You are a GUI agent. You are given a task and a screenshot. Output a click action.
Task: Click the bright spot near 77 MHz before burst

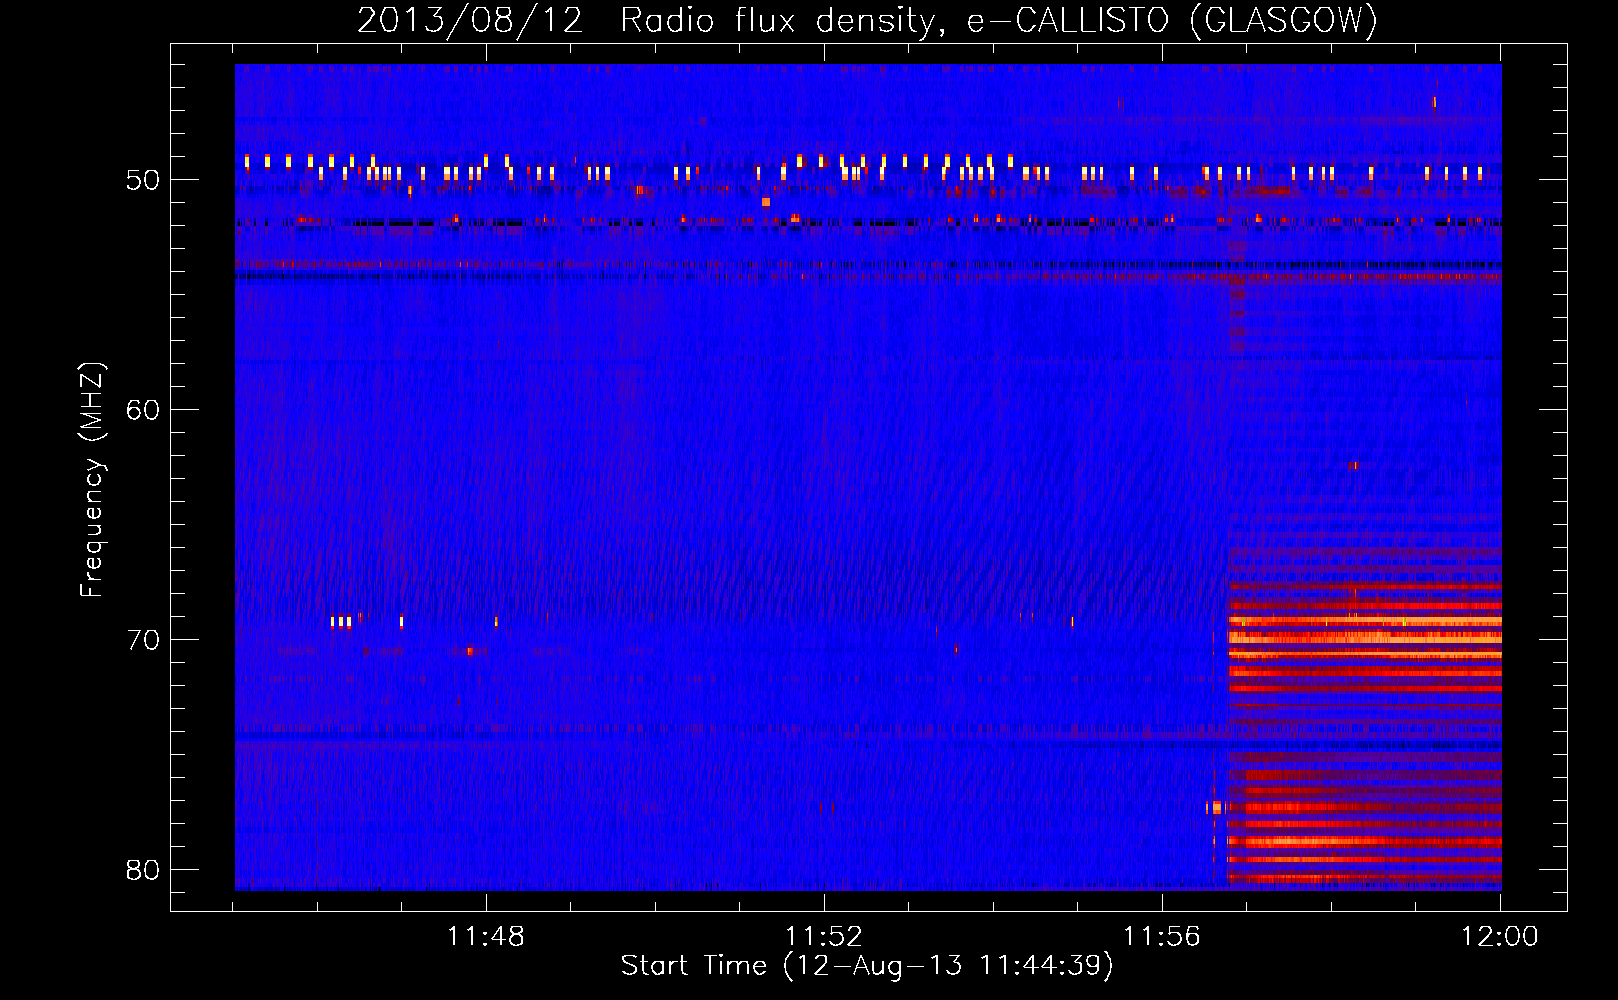click(1215, 807)
